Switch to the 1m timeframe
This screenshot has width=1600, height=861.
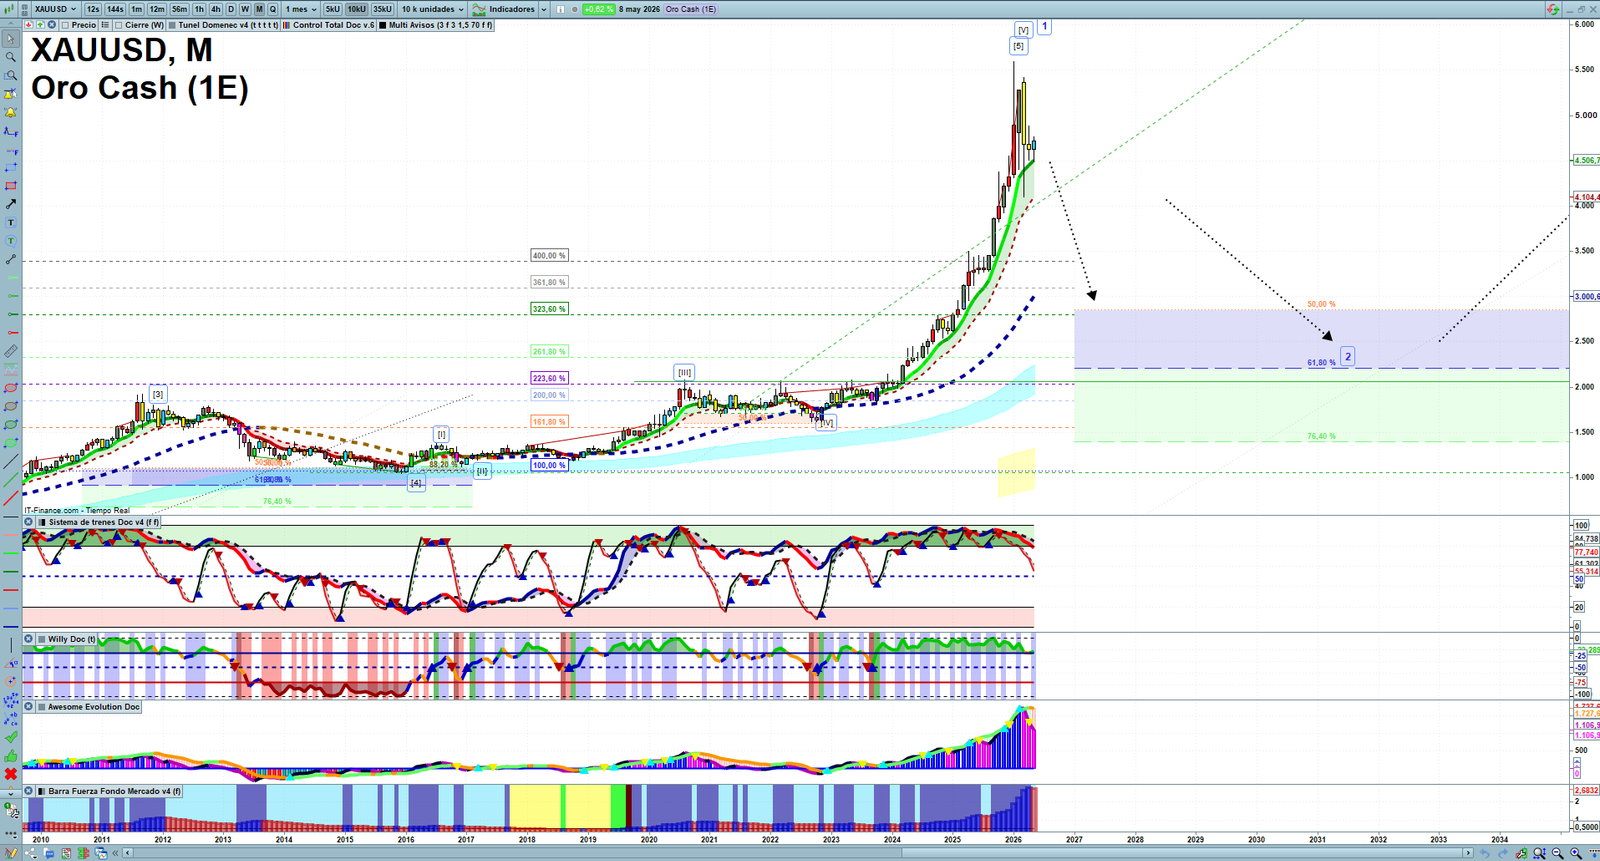(136, 9)
